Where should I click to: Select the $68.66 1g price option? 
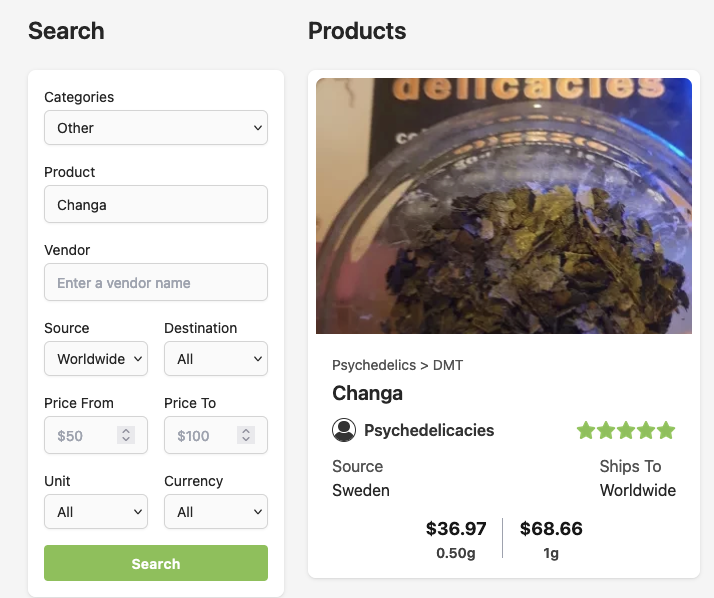[x=551, y=539]
